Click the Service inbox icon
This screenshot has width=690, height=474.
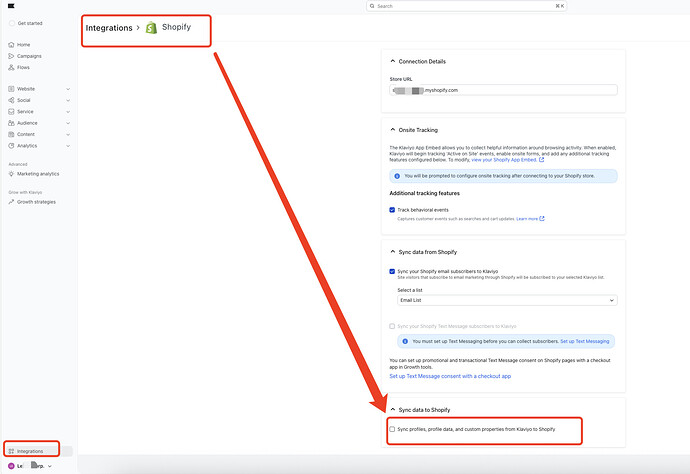pyautogui.click(x=11, y=112)
